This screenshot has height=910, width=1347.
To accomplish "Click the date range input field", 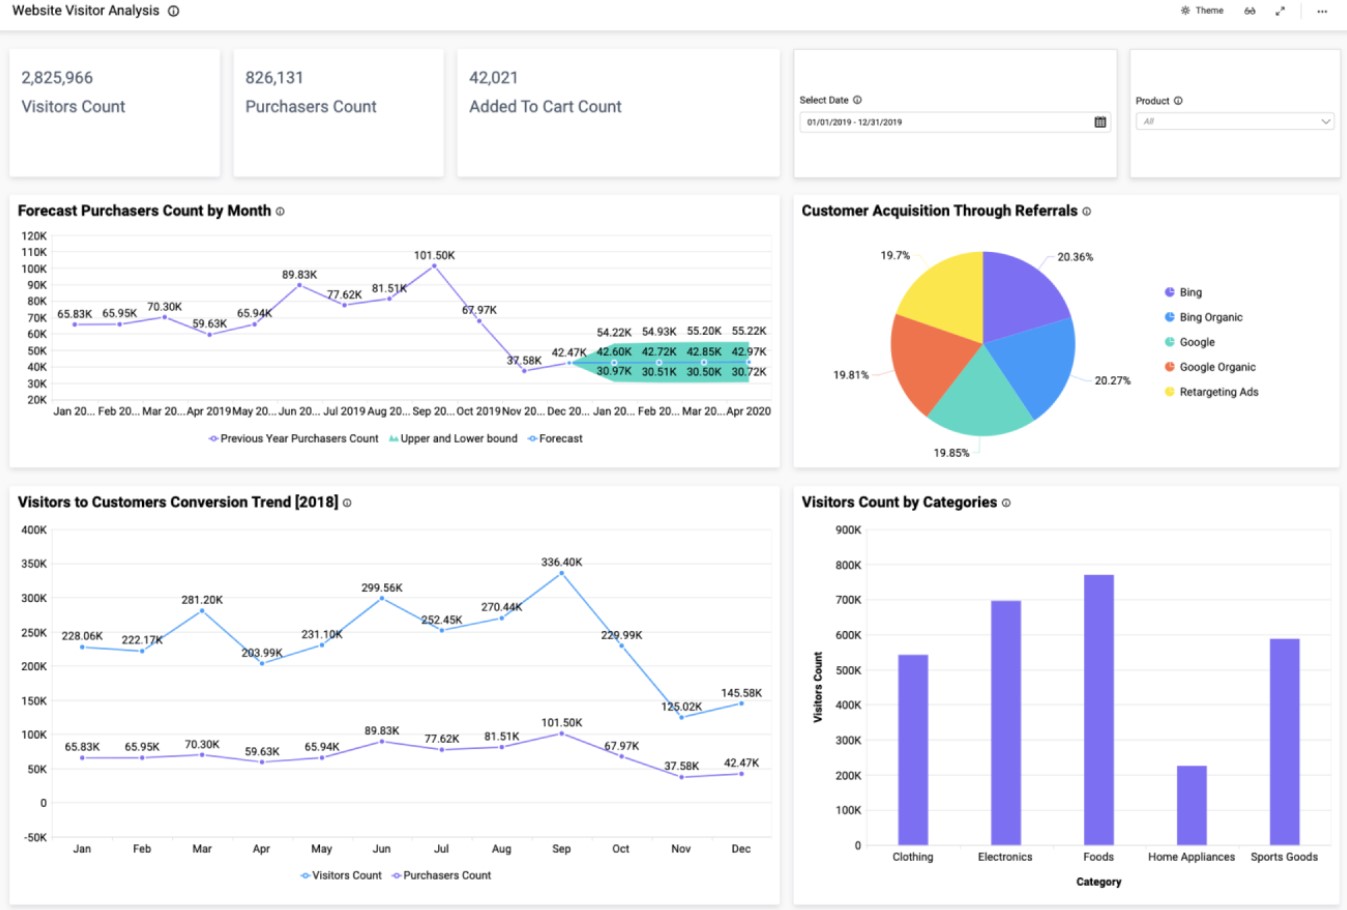I will click(954, 122).
